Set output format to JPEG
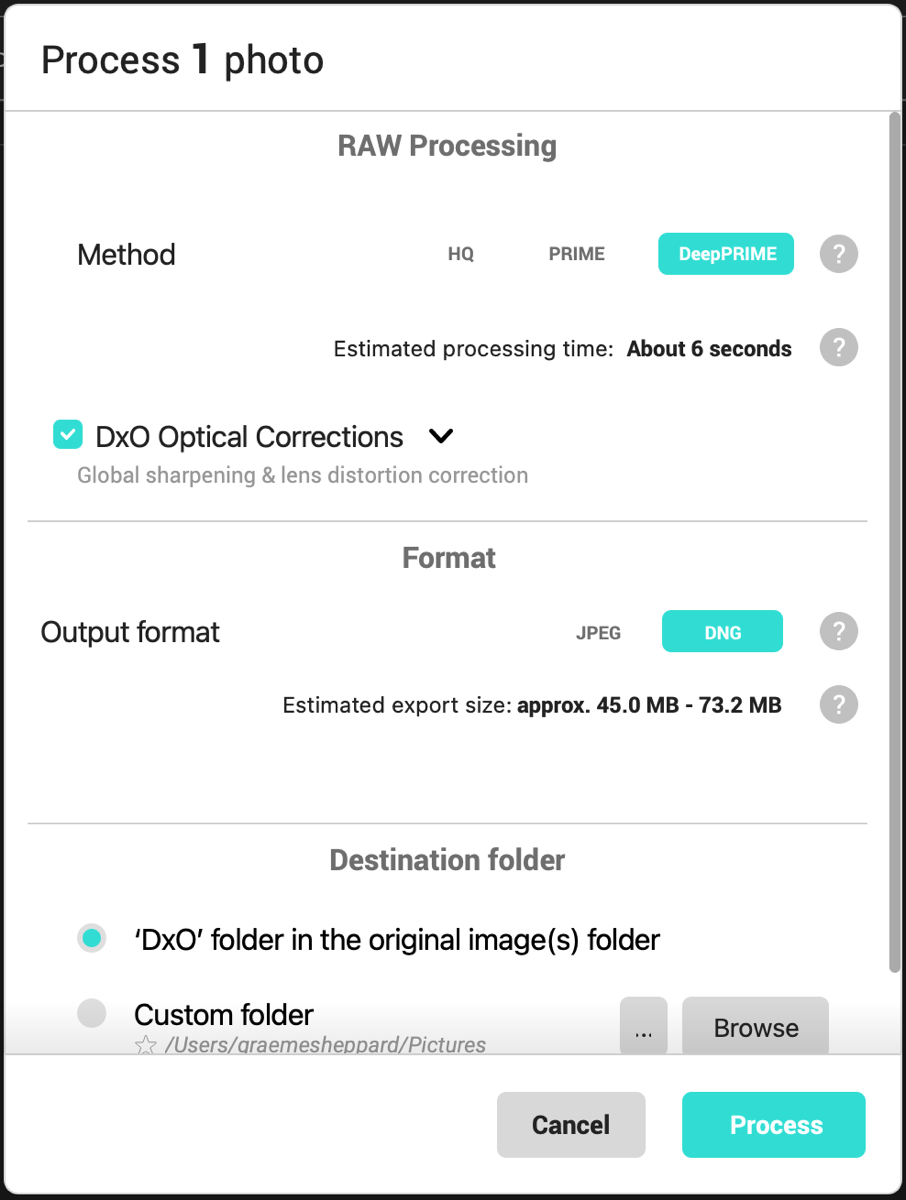This screenshot has height=1200, width=906. (598, 632)
